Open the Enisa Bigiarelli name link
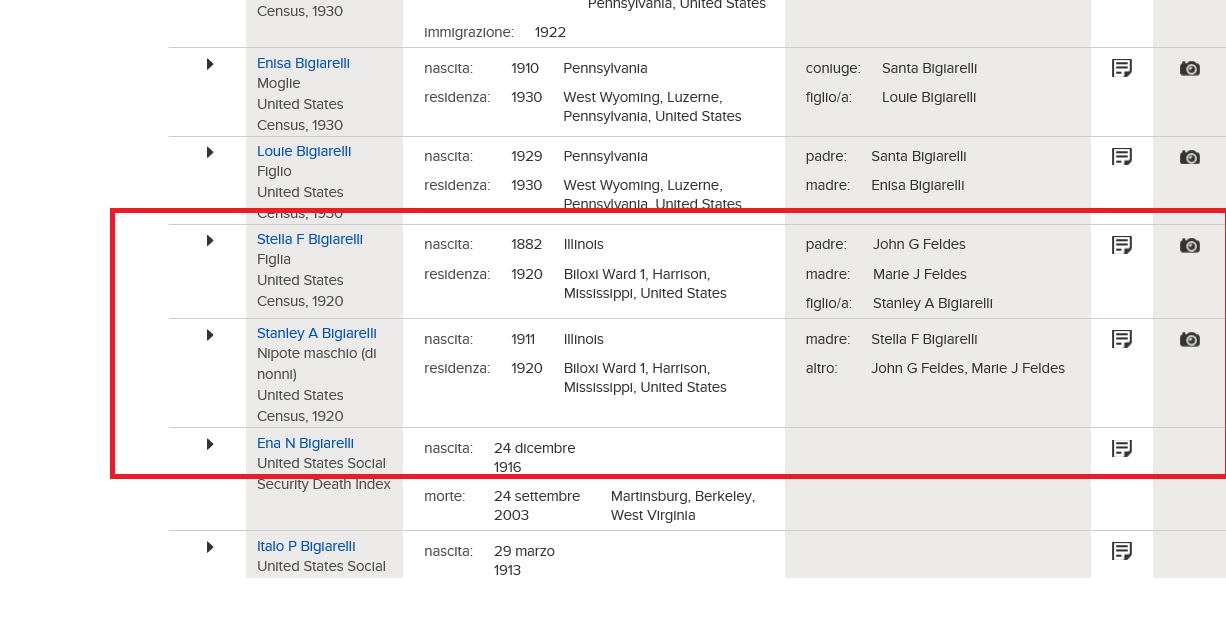Viewport: 1226px width, 636px height. 303,63
